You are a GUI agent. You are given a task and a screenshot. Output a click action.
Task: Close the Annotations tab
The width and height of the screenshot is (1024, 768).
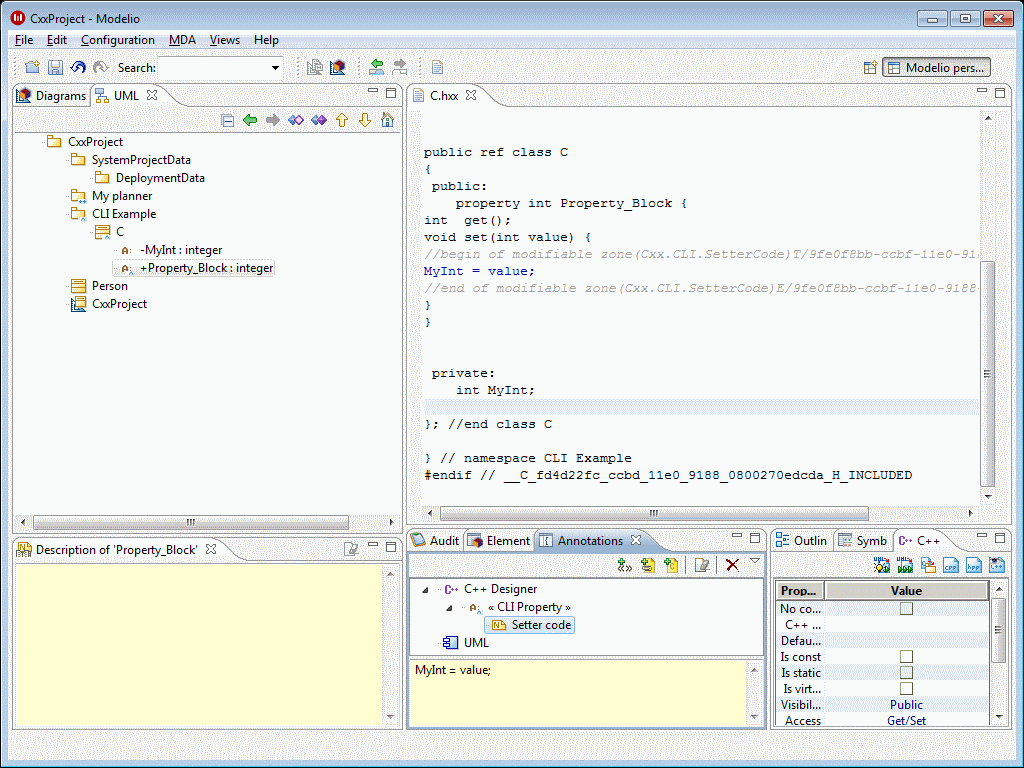pyautogui.click(x=636, y=540)
